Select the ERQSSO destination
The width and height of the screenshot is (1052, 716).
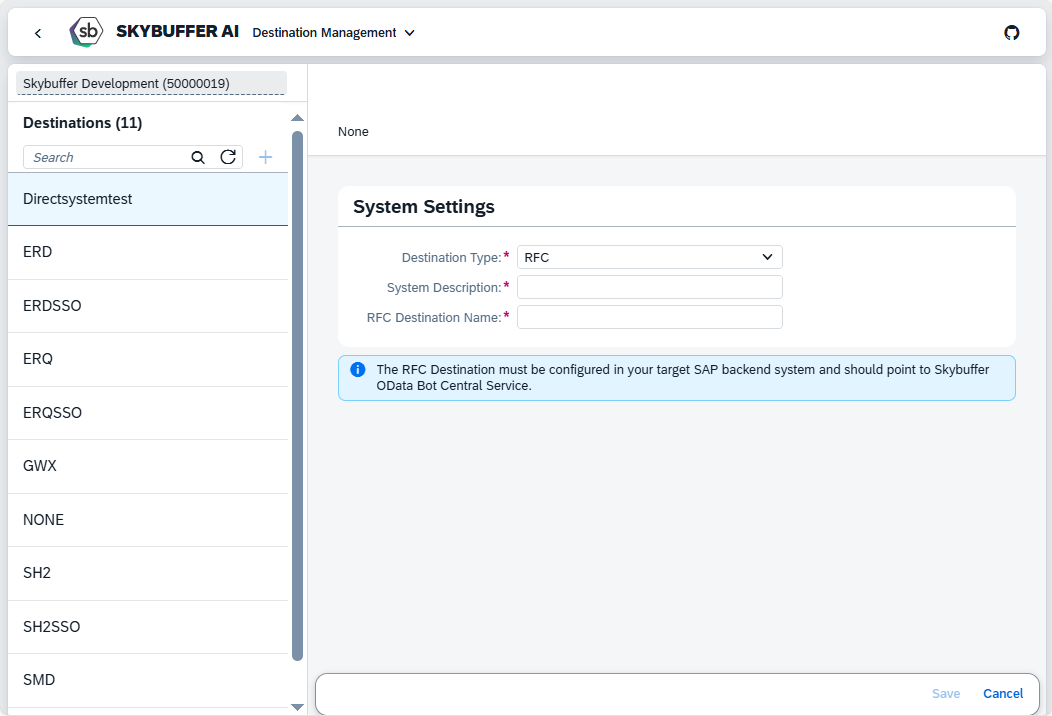point(148,413)
